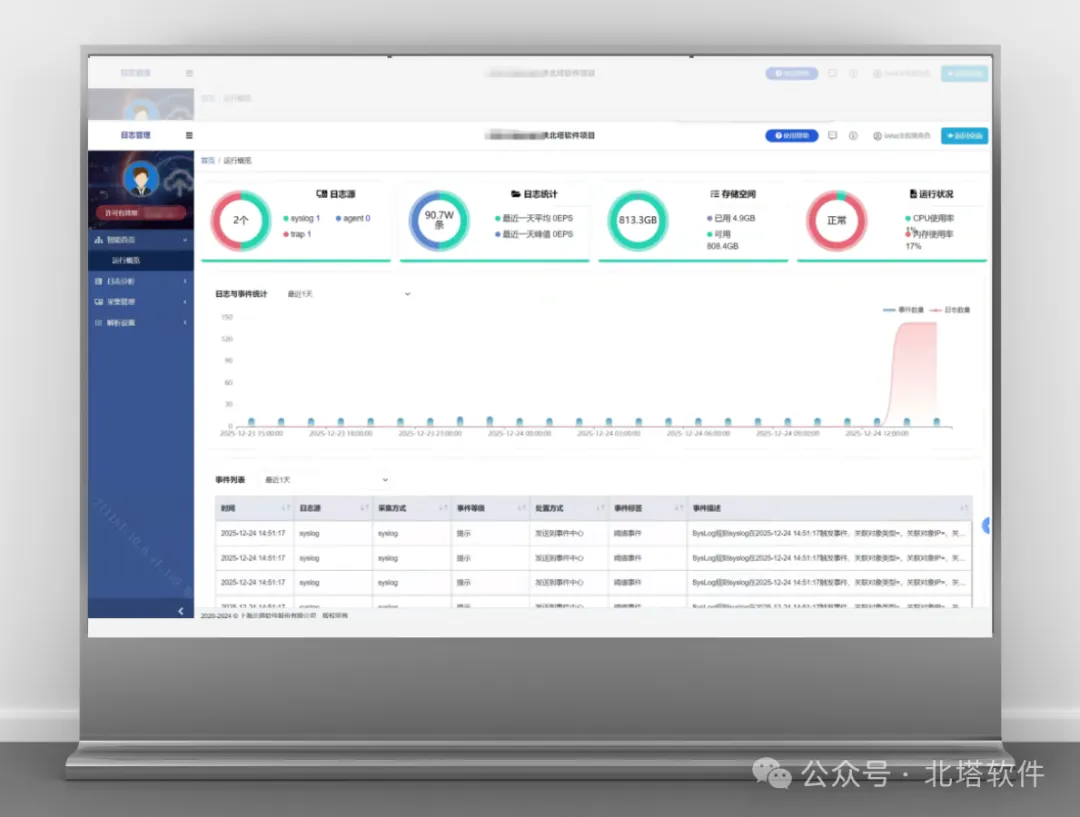Open the 日志与事件统计 time range dropdown
This screenshot has height=817, width=1080.
point(349,294)
